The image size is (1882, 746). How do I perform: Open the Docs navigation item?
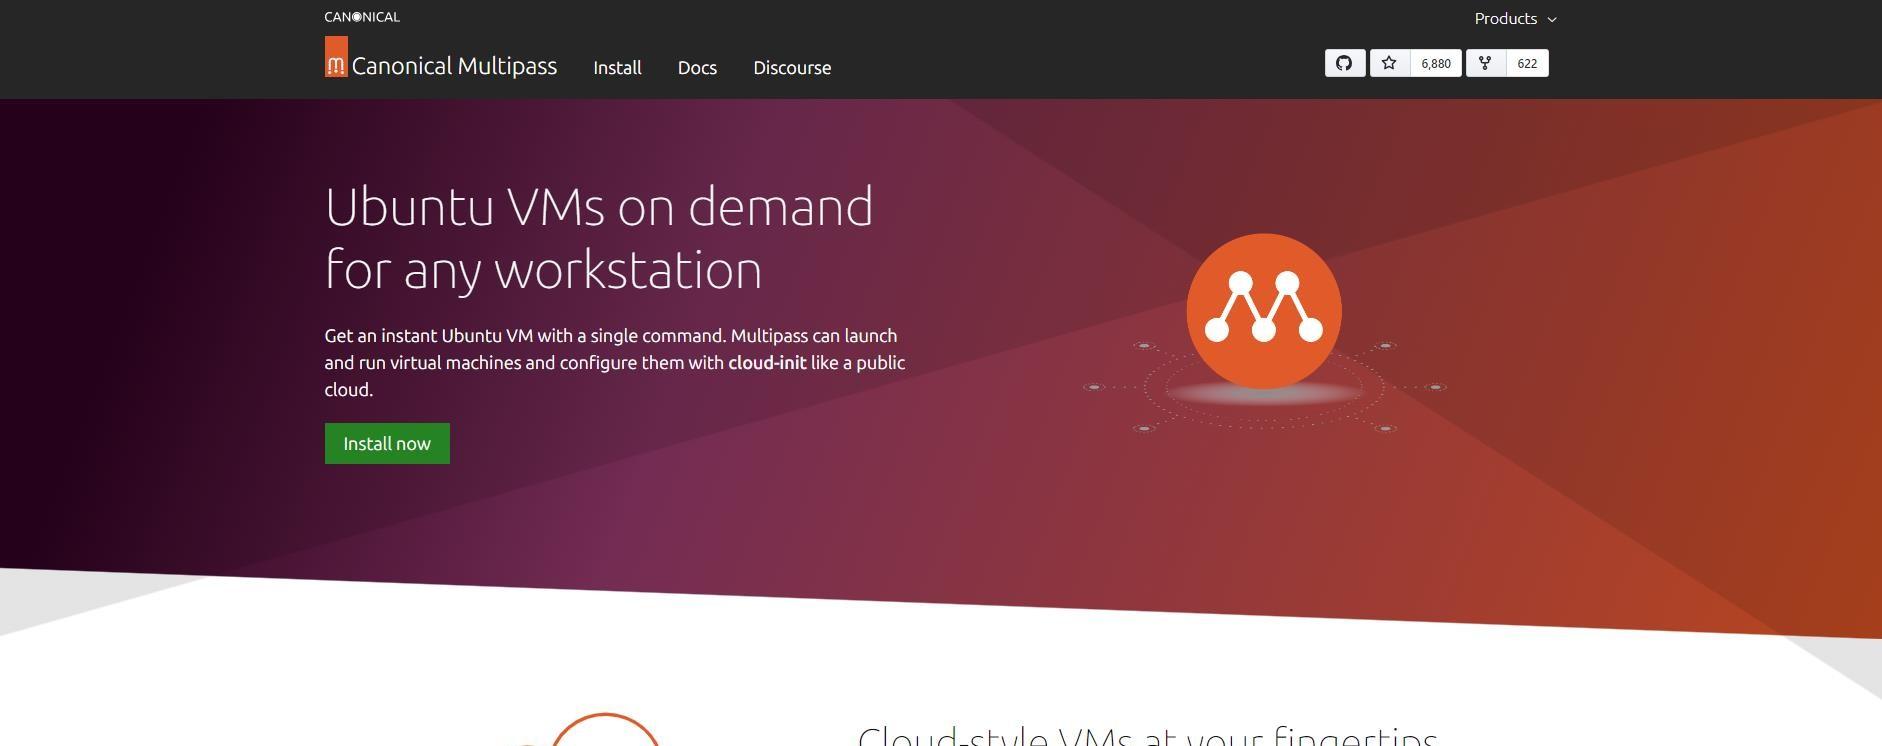(697, 68)
